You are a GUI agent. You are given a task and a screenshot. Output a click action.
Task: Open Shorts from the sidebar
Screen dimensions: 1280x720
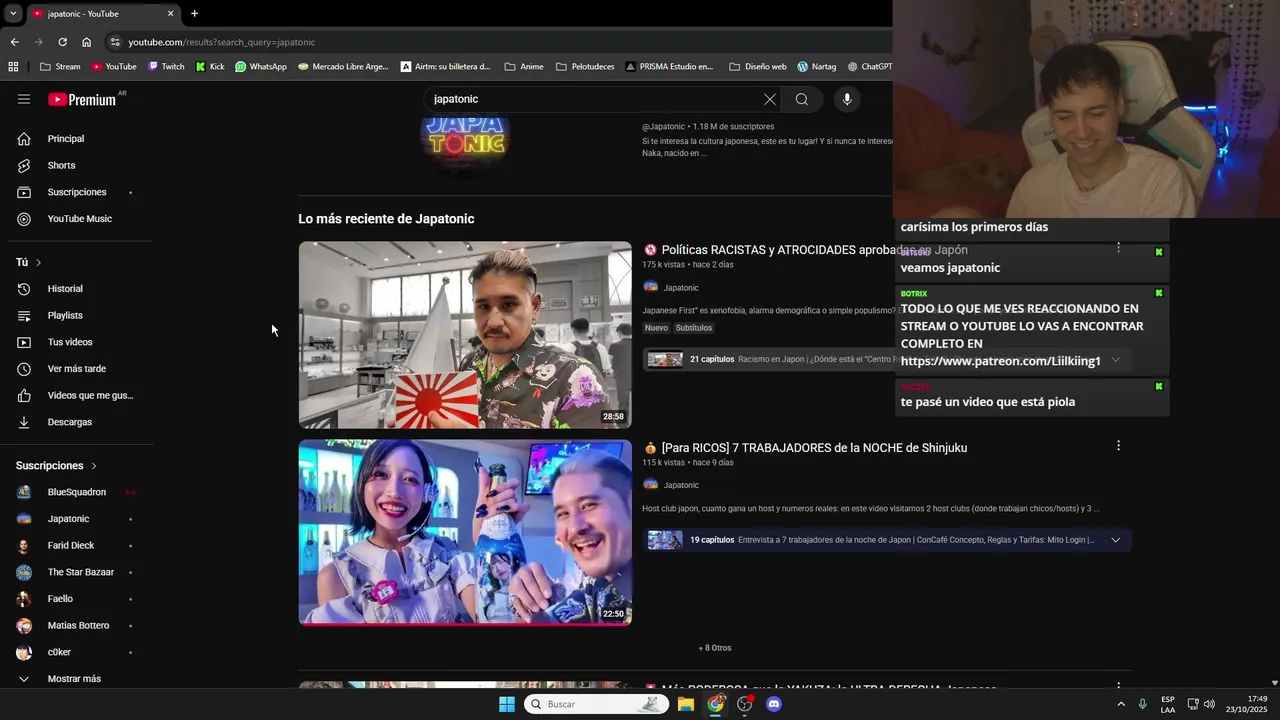(x=76, y=165)
